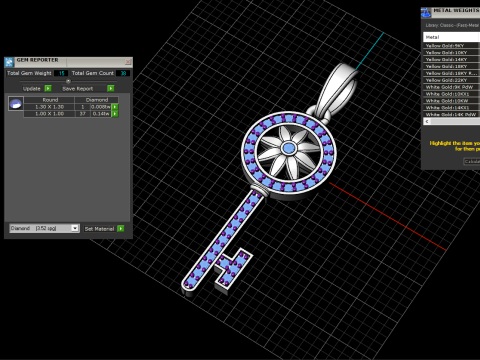
Task: Click the metal list scroll-left arrow
Action: 427,122
